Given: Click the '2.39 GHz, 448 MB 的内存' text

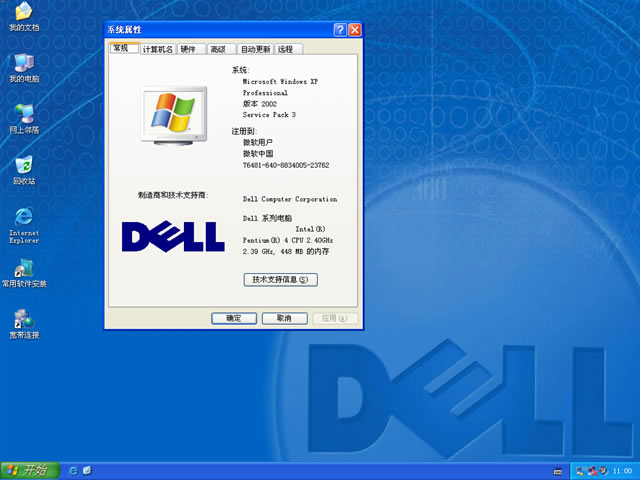Looking at the screenshot, I should (x=286, y=251).
